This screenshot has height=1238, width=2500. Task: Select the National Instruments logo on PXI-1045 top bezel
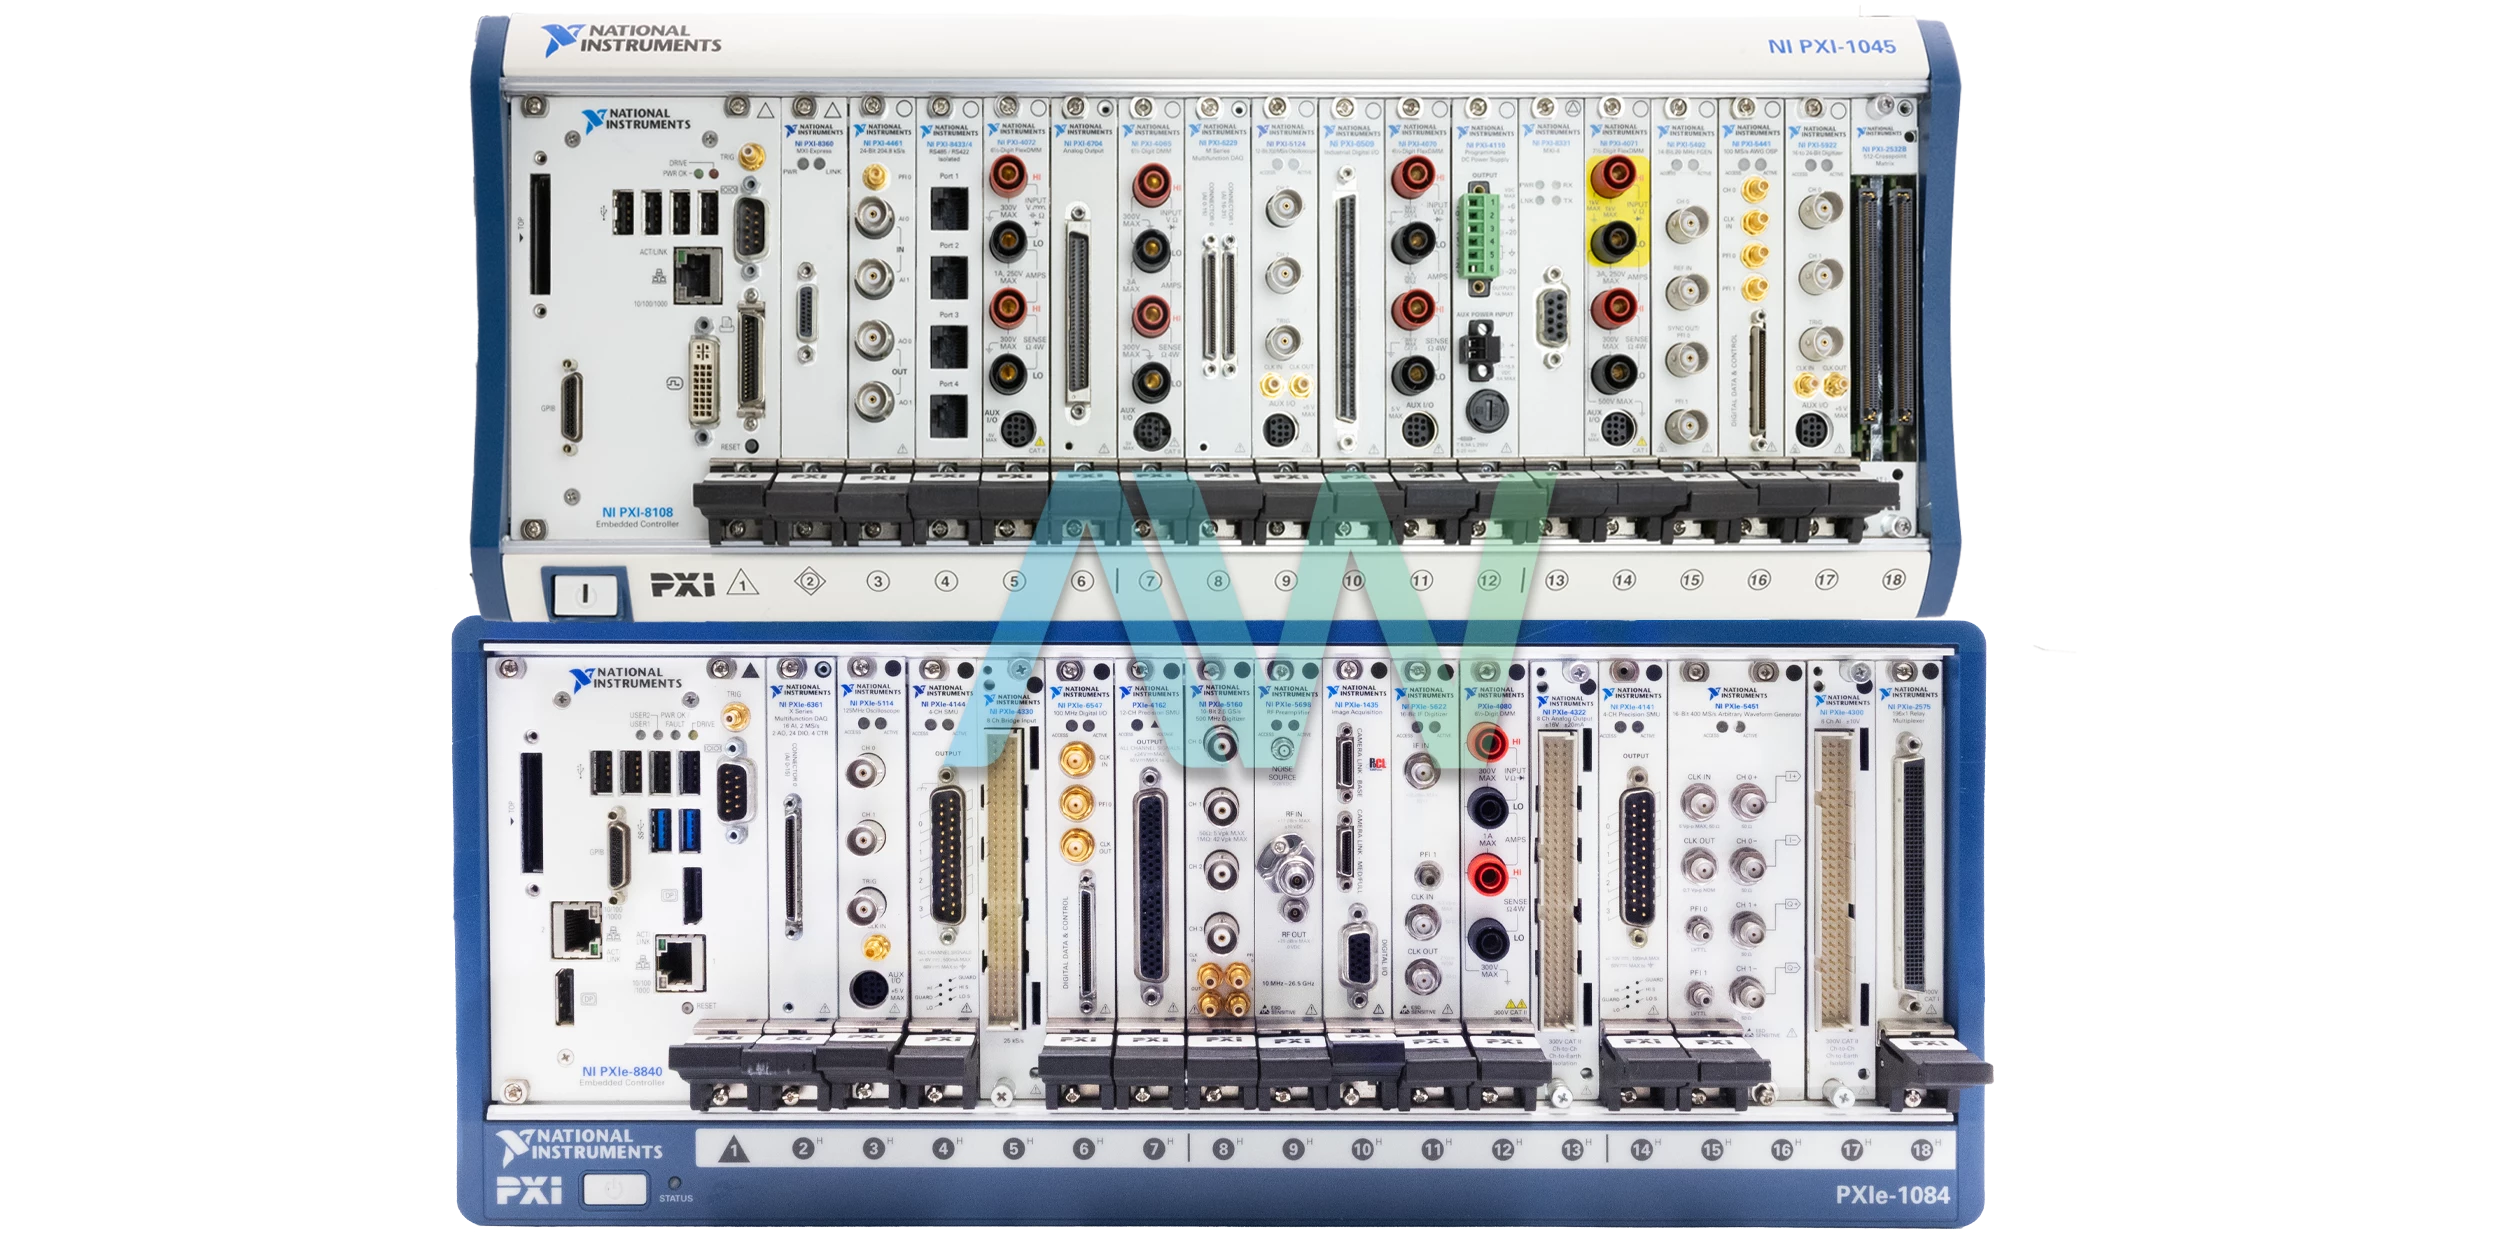pos(631,39)
